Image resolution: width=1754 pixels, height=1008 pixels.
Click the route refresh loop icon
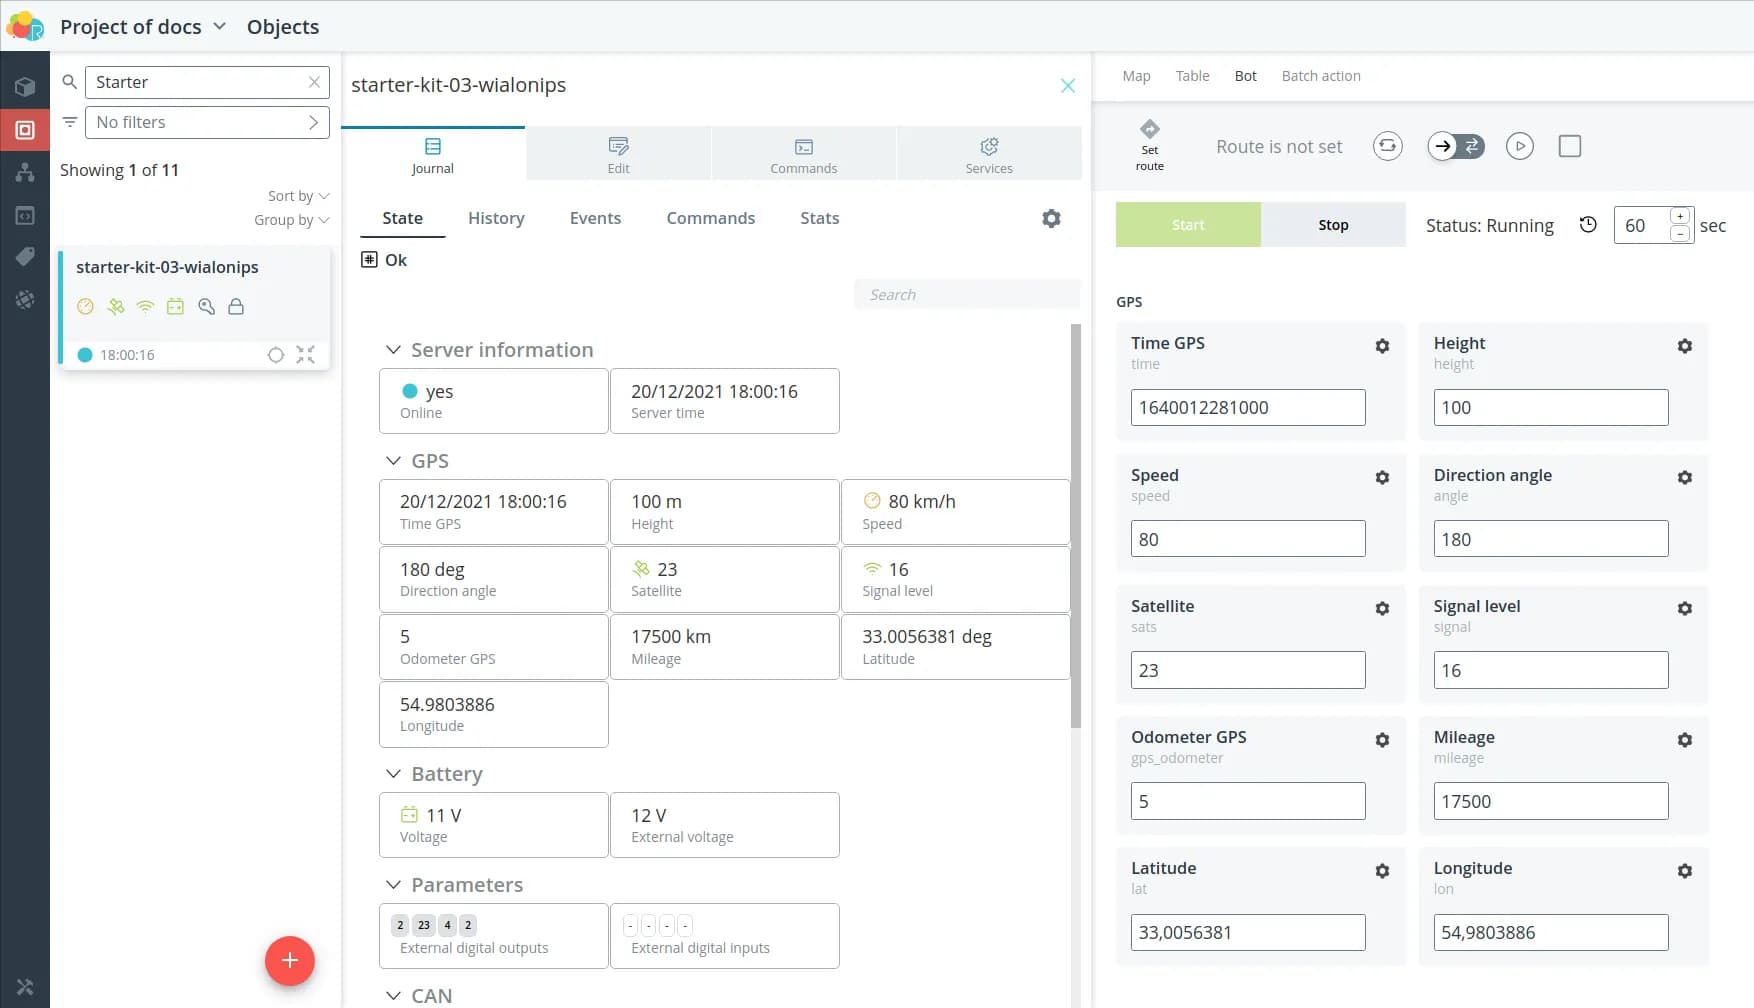pos(1387,146)
